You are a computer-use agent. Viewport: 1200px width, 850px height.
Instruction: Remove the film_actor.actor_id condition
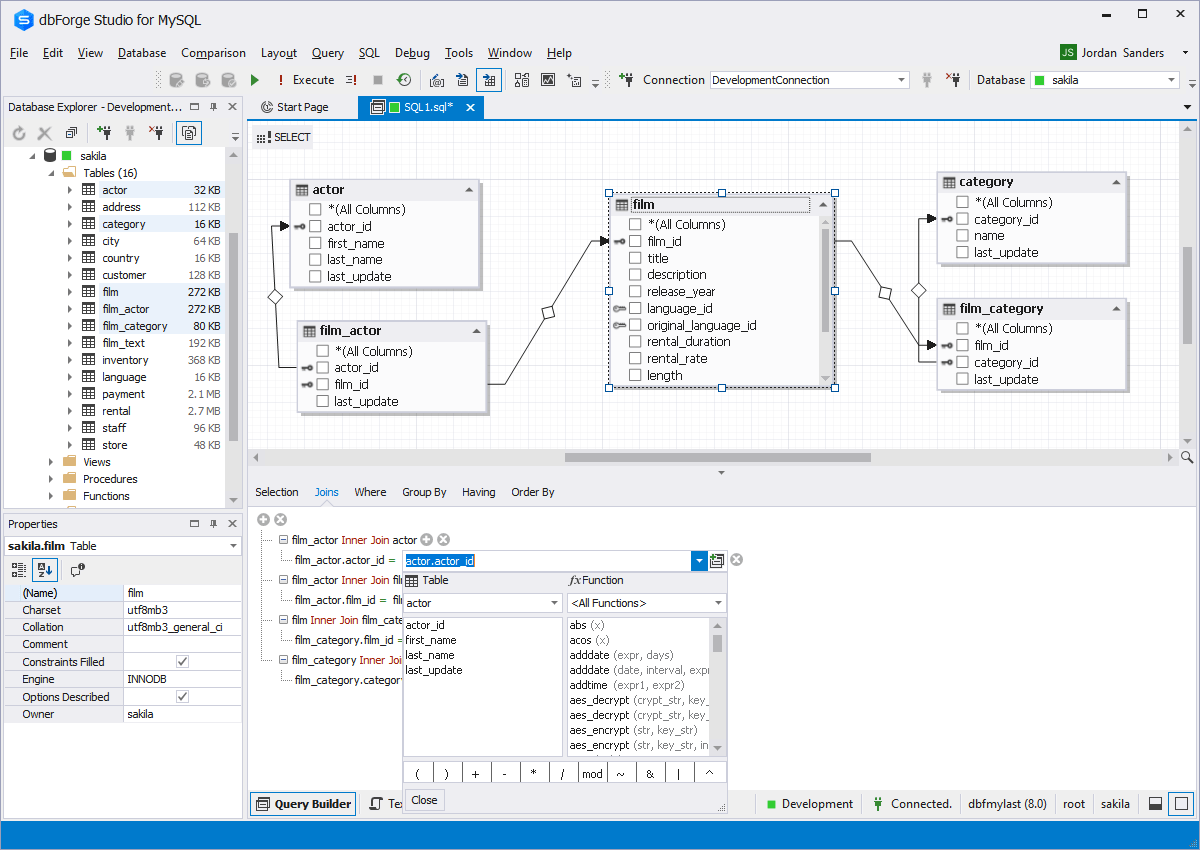(736, 560)
